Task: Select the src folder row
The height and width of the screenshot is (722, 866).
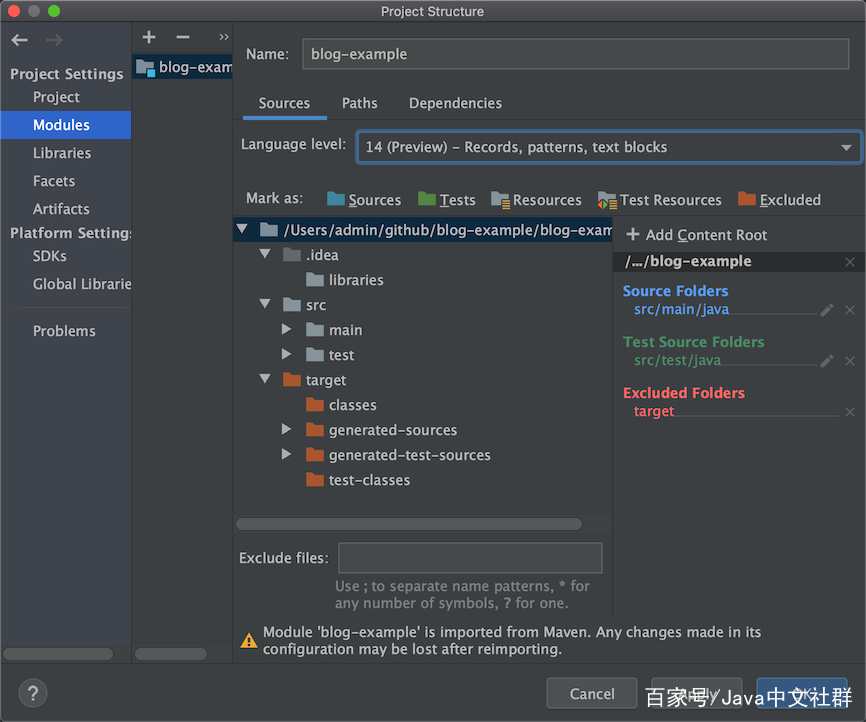Action: pyautogui.click(x=304, y=305)
